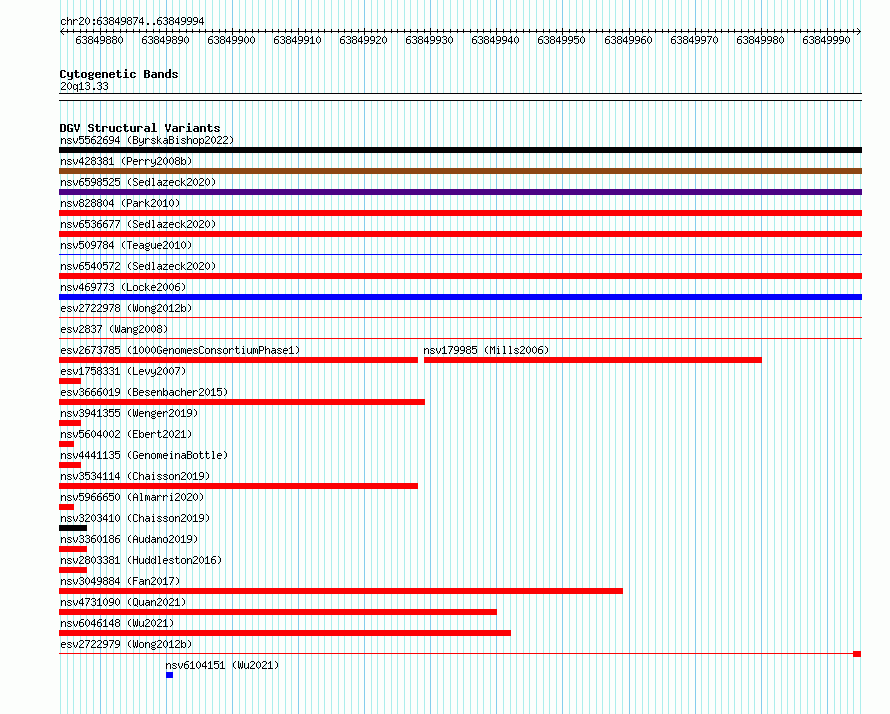
Task: Open the nsv6536677 (Sedlazeck2020) label
Action: pyautogui.click(x=138, y=224)
